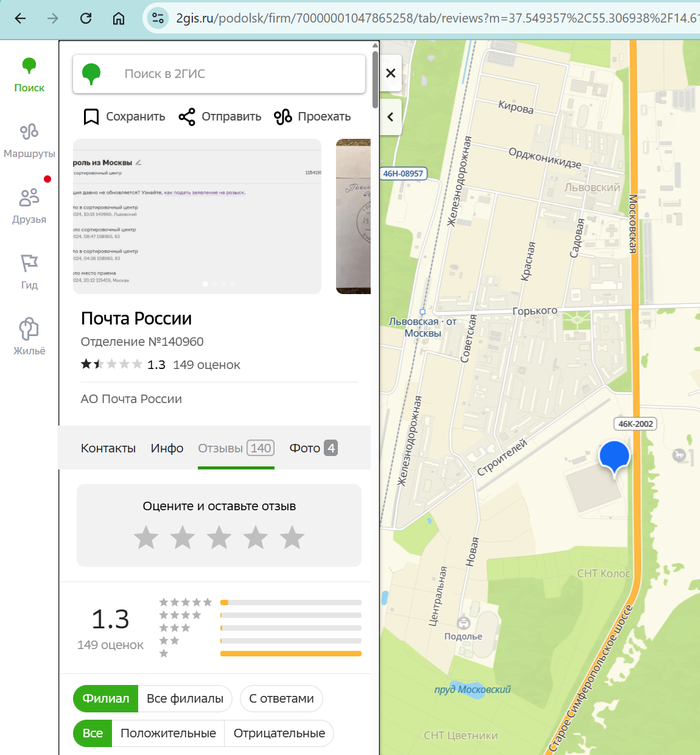Select the Все филиалы filter

tap(185, 699)
